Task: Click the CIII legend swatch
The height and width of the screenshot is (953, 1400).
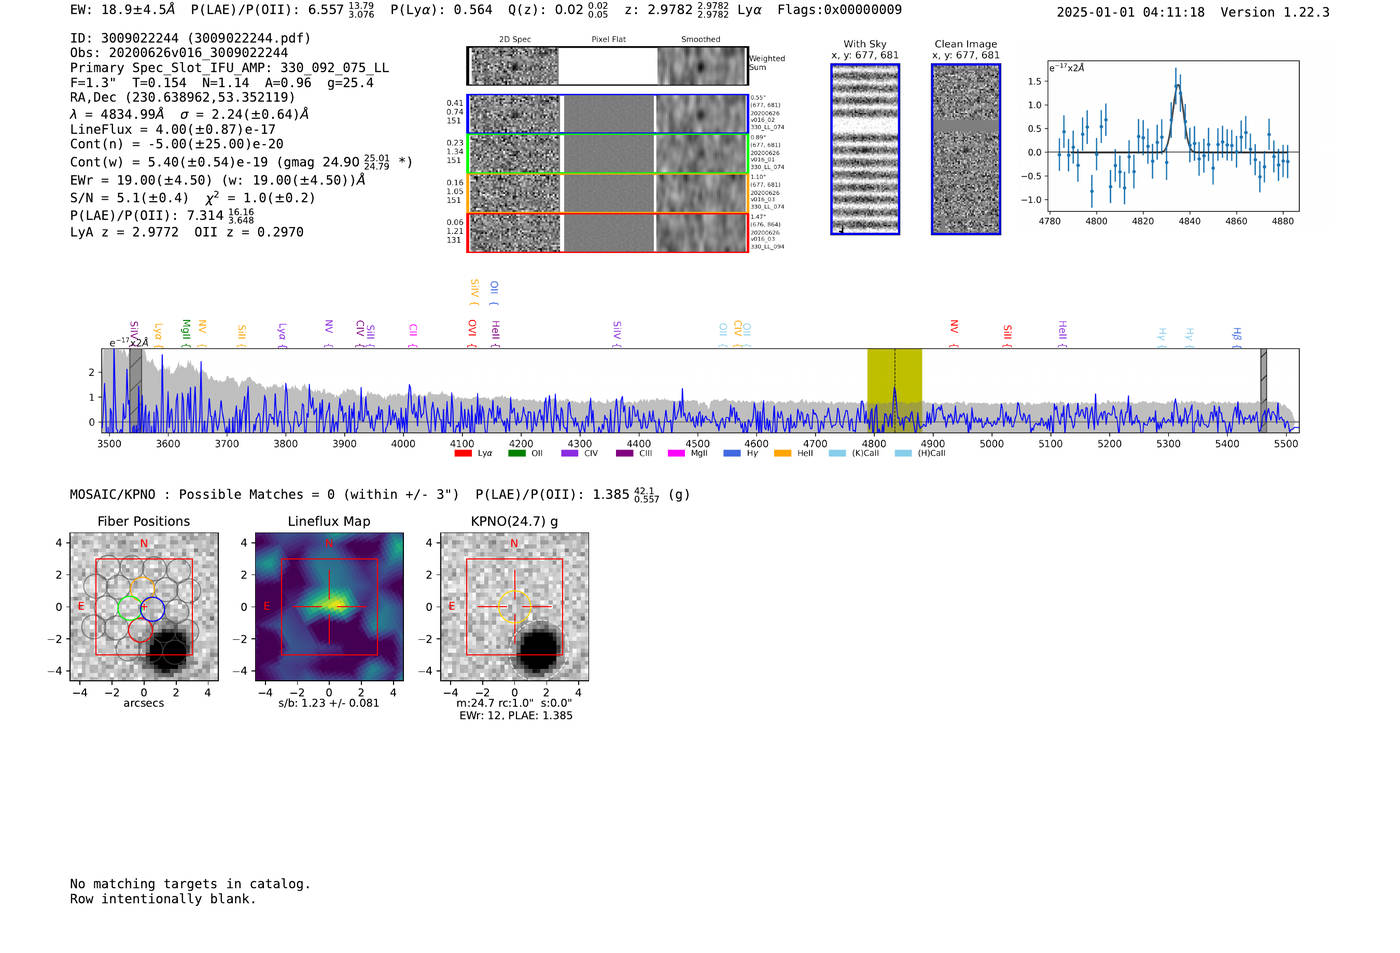Action: pyautogui.click(x=624, y=454)
